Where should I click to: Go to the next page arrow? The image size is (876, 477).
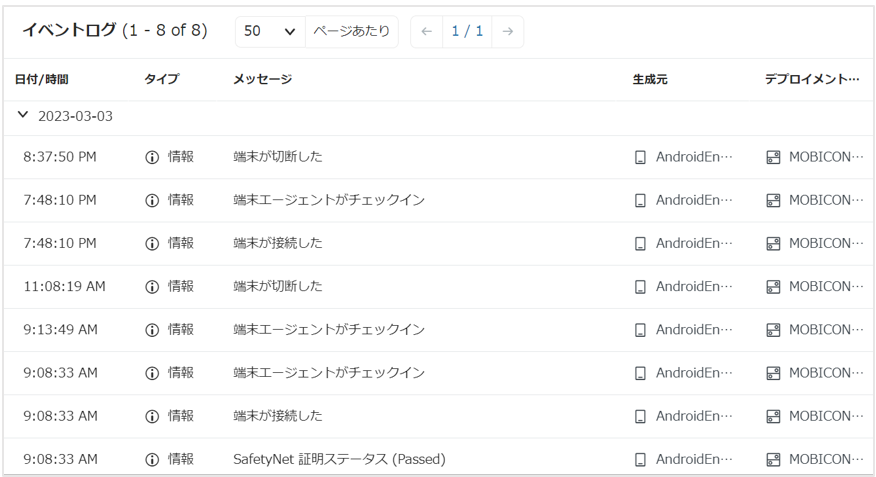[x=508, y=32]
